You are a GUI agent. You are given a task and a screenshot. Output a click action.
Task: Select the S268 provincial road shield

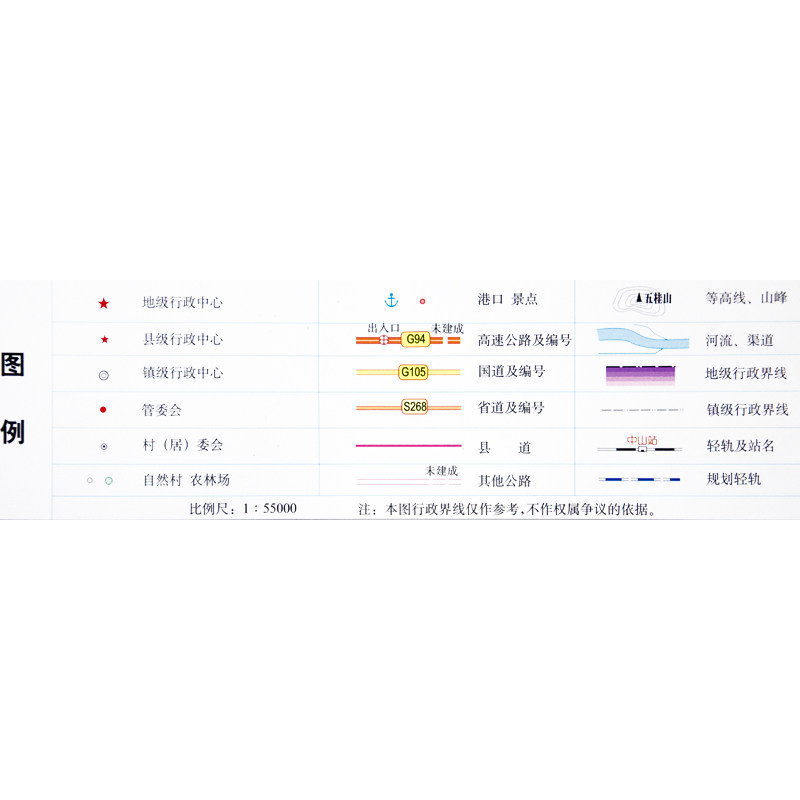(414, 407)
